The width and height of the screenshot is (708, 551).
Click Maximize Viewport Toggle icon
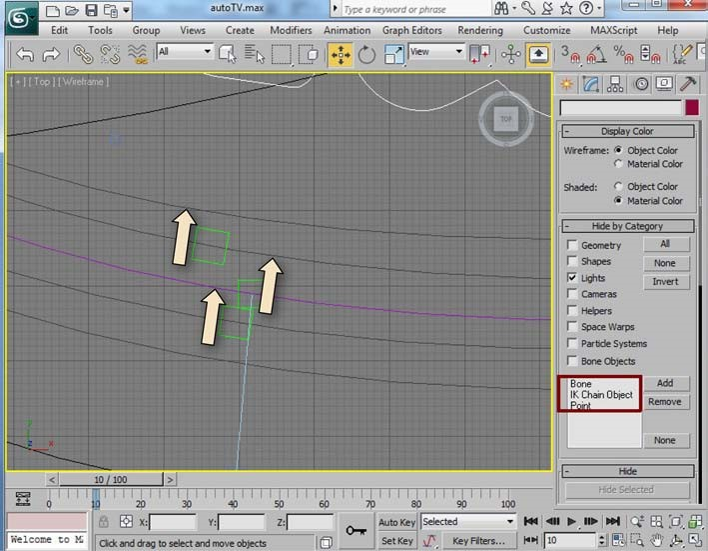pos(695,540)
